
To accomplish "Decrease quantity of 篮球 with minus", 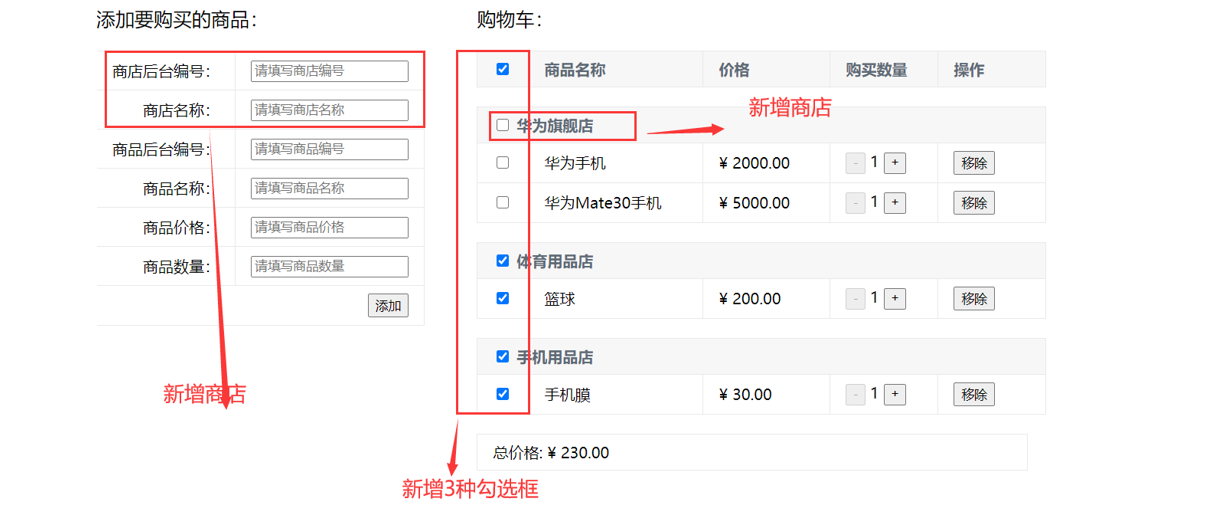I will coord(856,299).
